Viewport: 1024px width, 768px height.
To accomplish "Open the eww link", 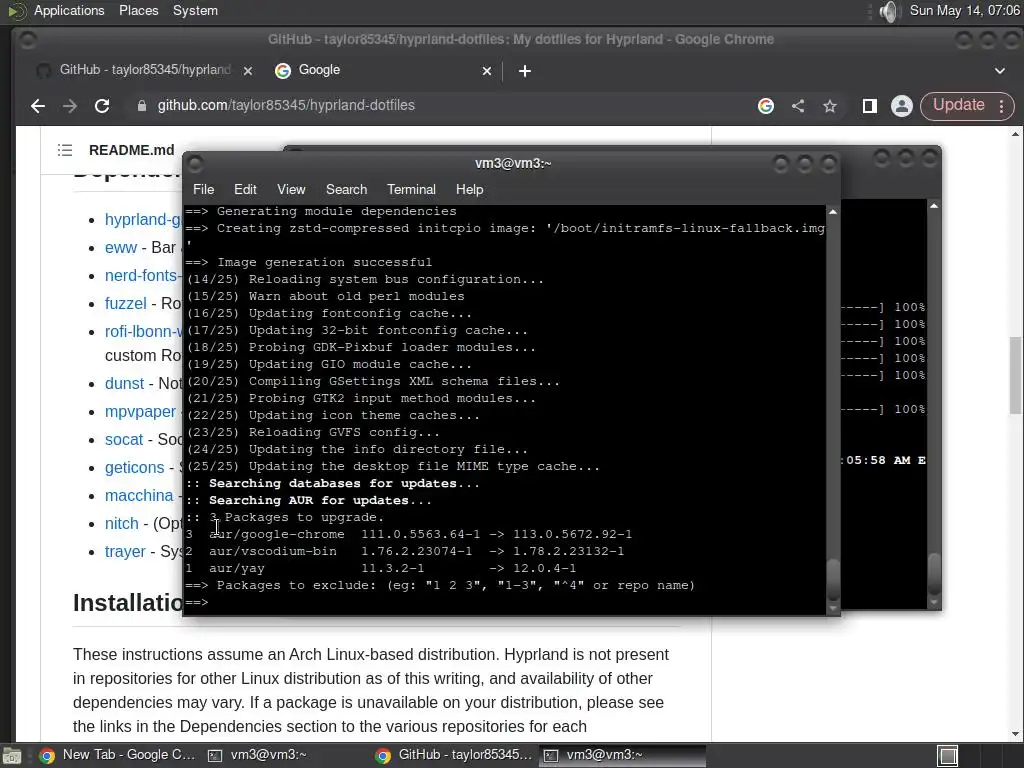I will pyautogui.click(x=121, y=248).
